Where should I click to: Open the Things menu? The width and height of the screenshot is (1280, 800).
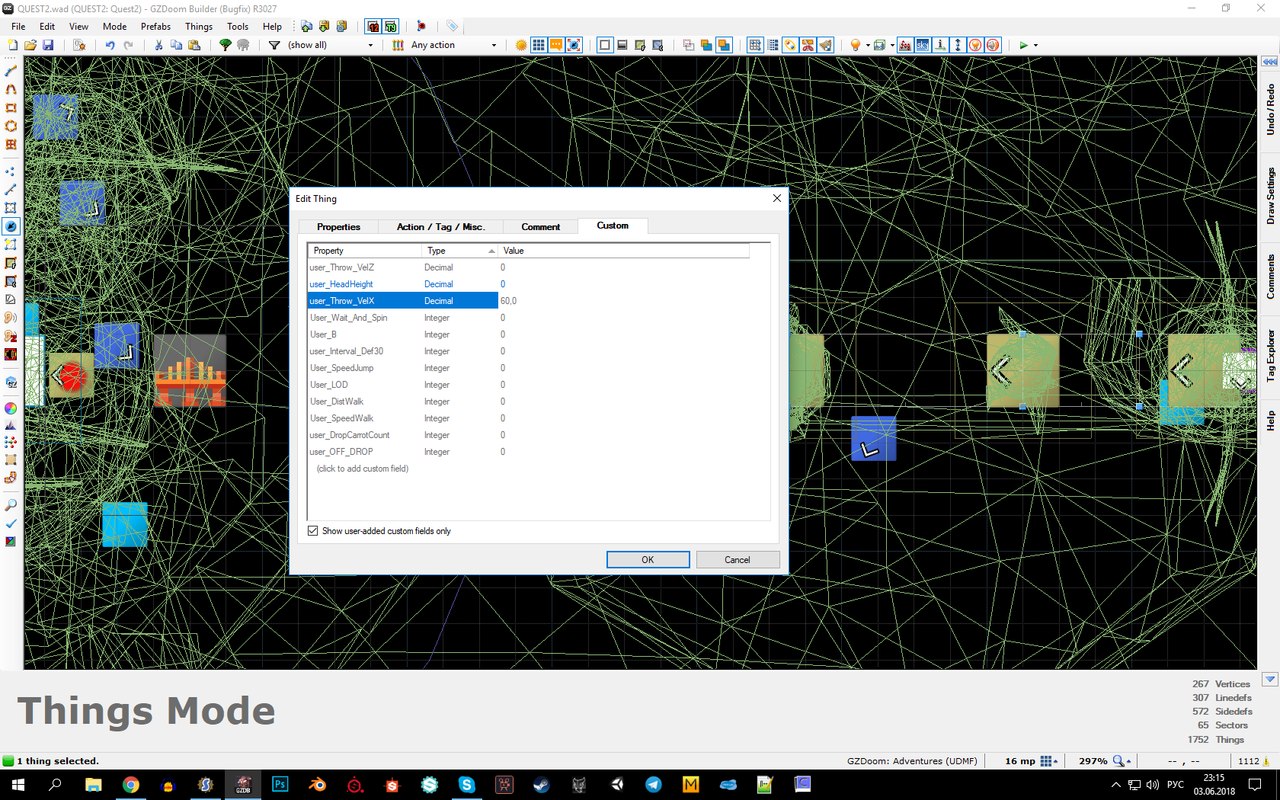[x=199, y=27]
